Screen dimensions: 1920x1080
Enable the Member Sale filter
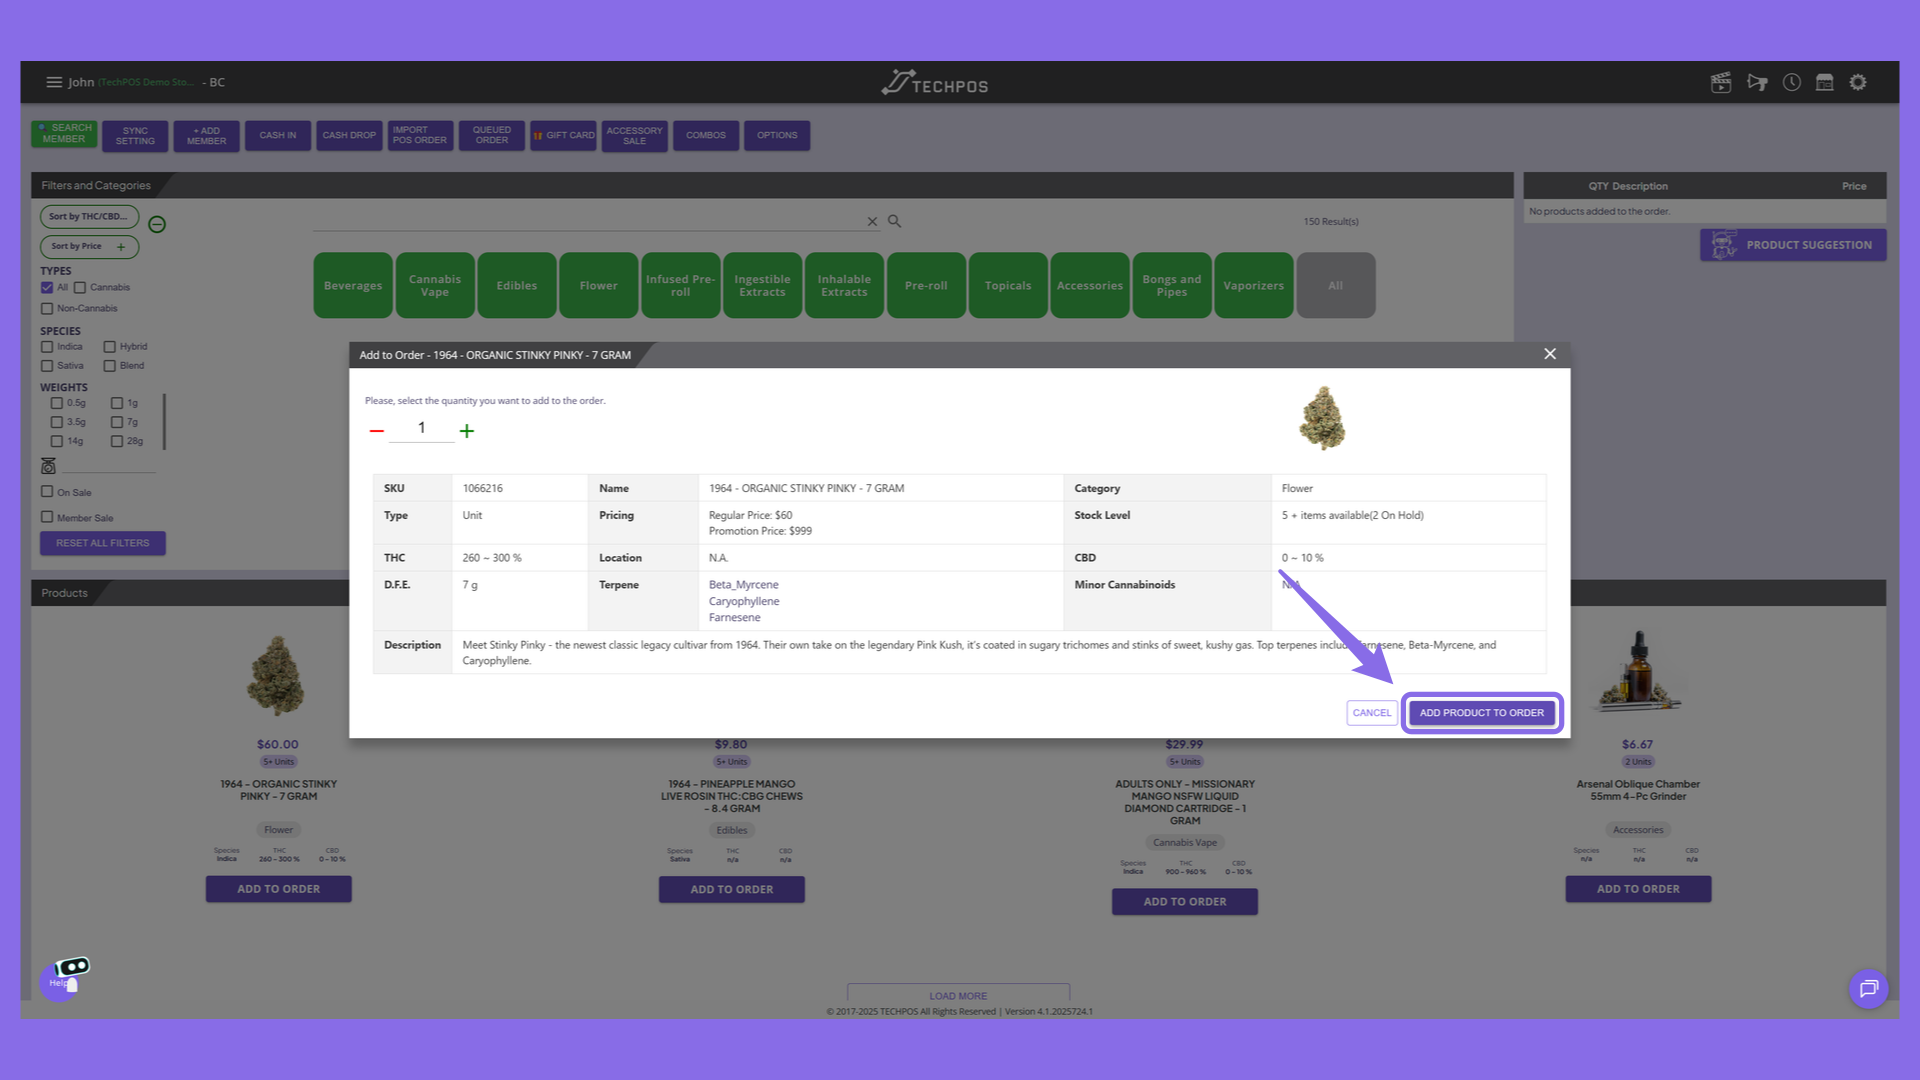pos(47,517)
